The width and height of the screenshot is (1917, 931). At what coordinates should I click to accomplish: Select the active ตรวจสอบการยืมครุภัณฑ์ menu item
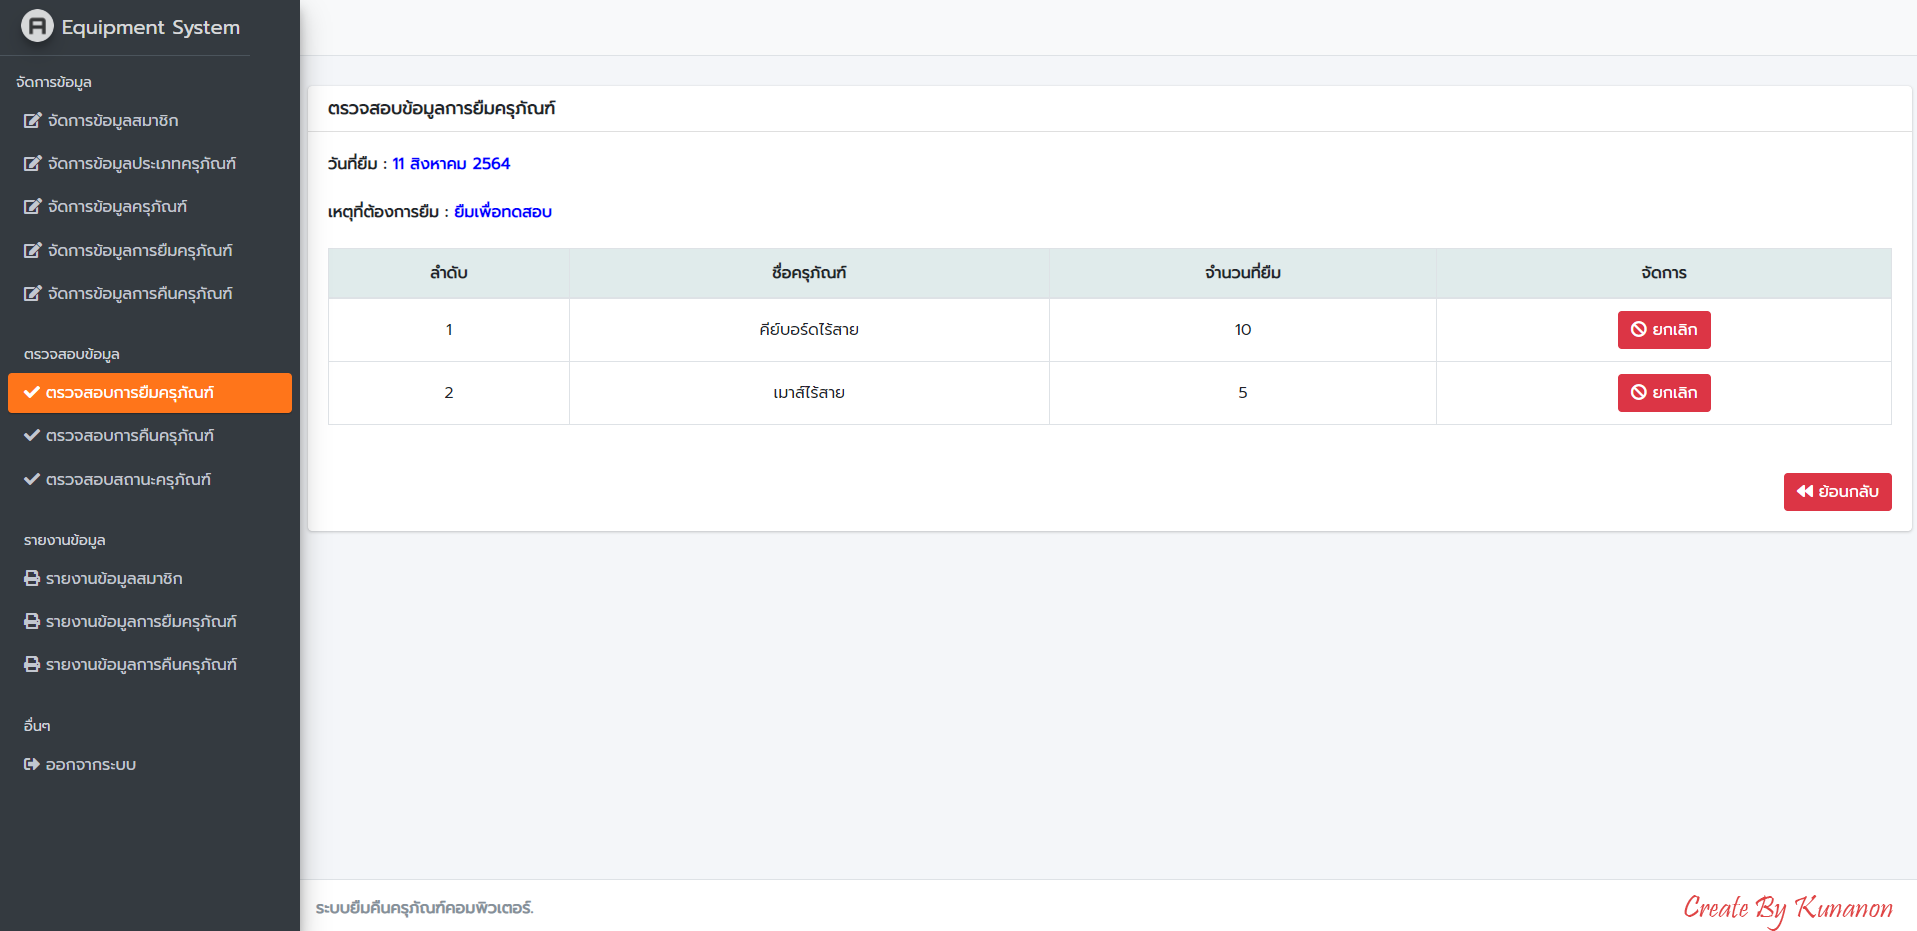click(x=150, y=393)
